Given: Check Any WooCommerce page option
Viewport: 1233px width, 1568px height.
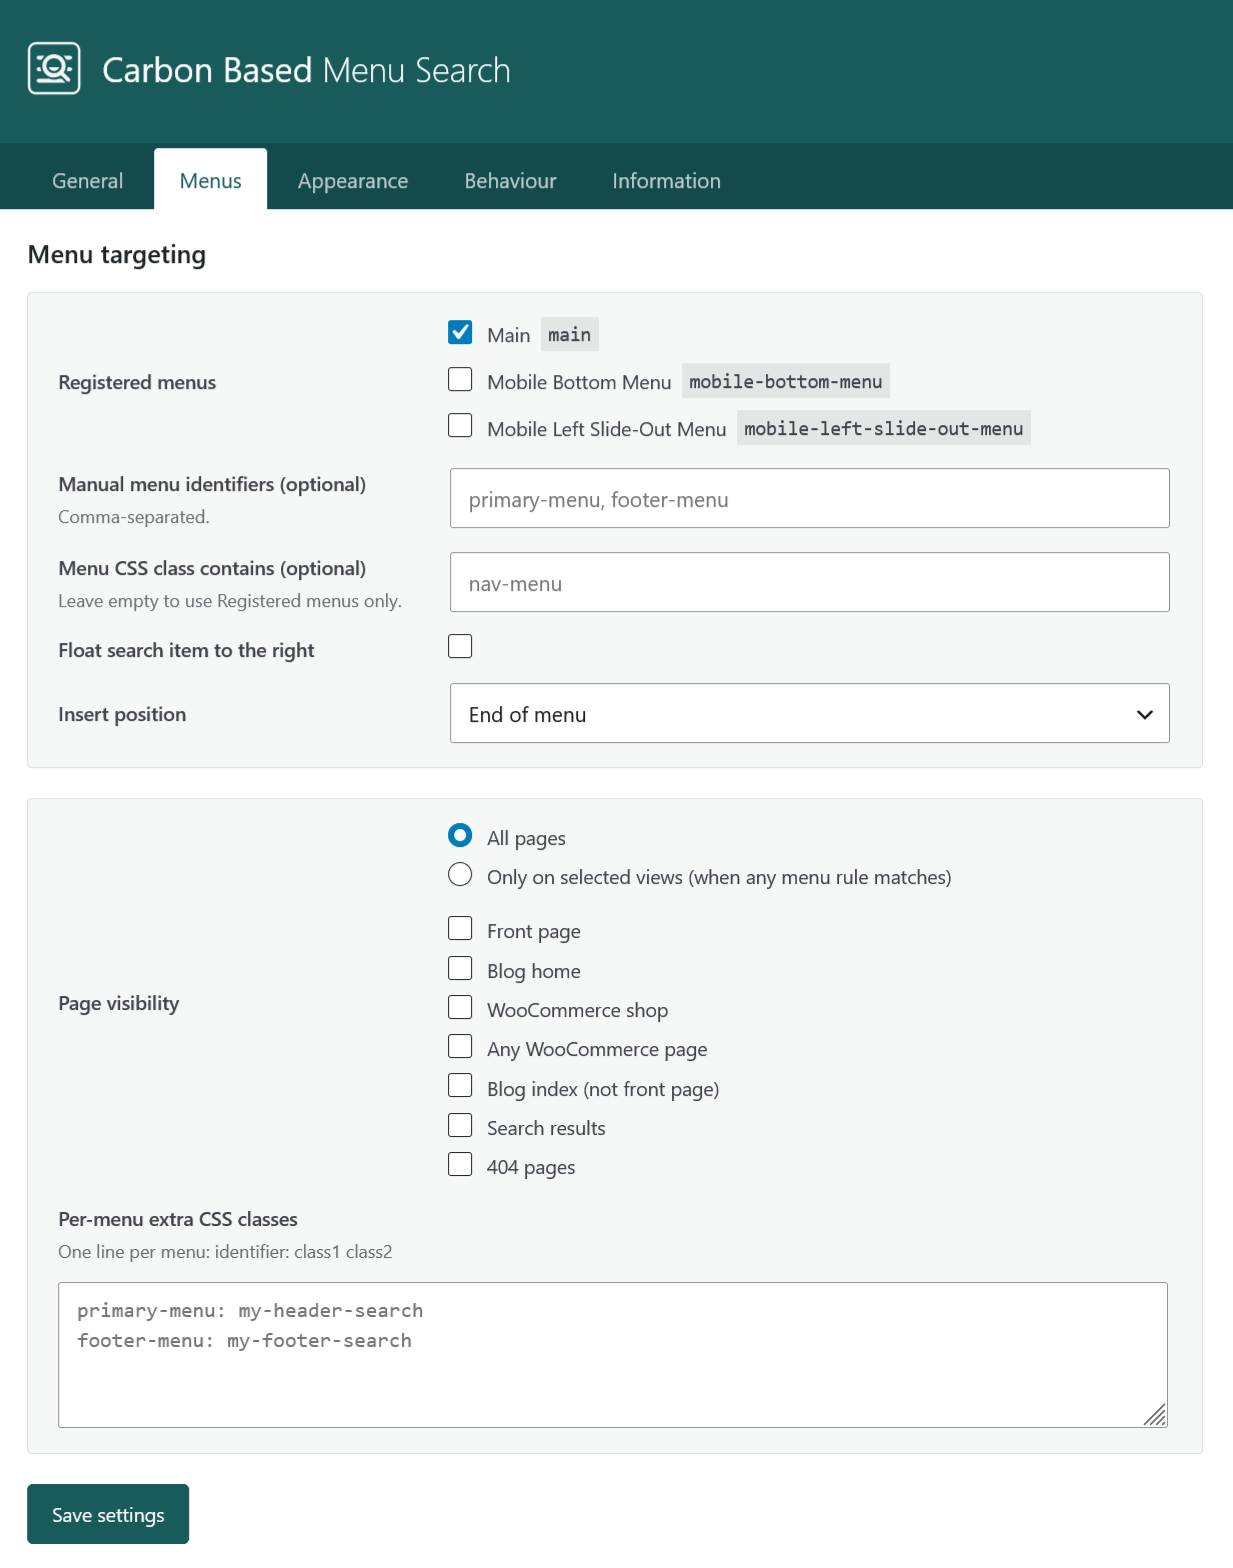Looking at the screenshot, I should click(460, 1046).
